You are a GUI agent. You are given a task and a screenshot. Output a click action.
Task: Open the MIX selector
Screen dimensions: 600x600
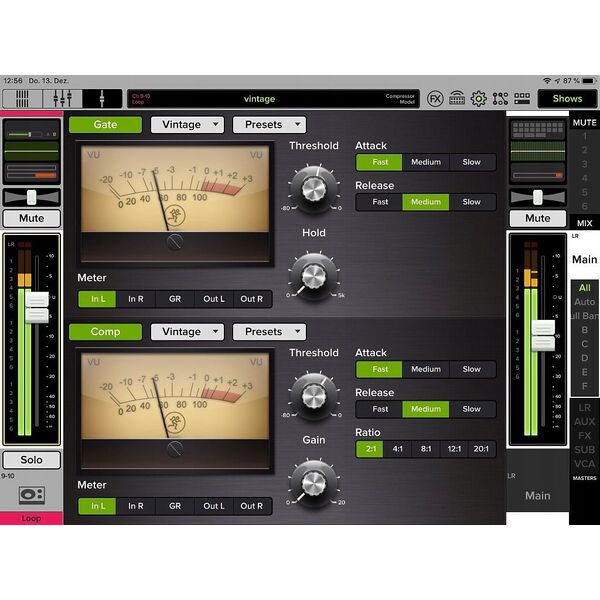pos(584,223)
